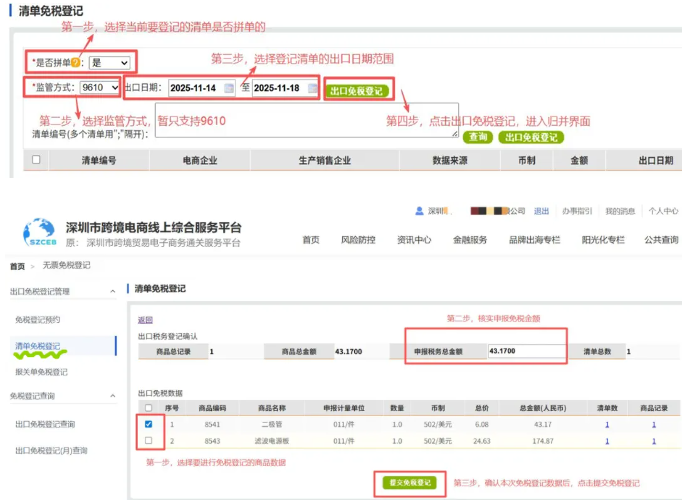This screenshot has height=503, width=684.
Task: Open the 金融服务 navigation menu
Action: coord(470,240)
